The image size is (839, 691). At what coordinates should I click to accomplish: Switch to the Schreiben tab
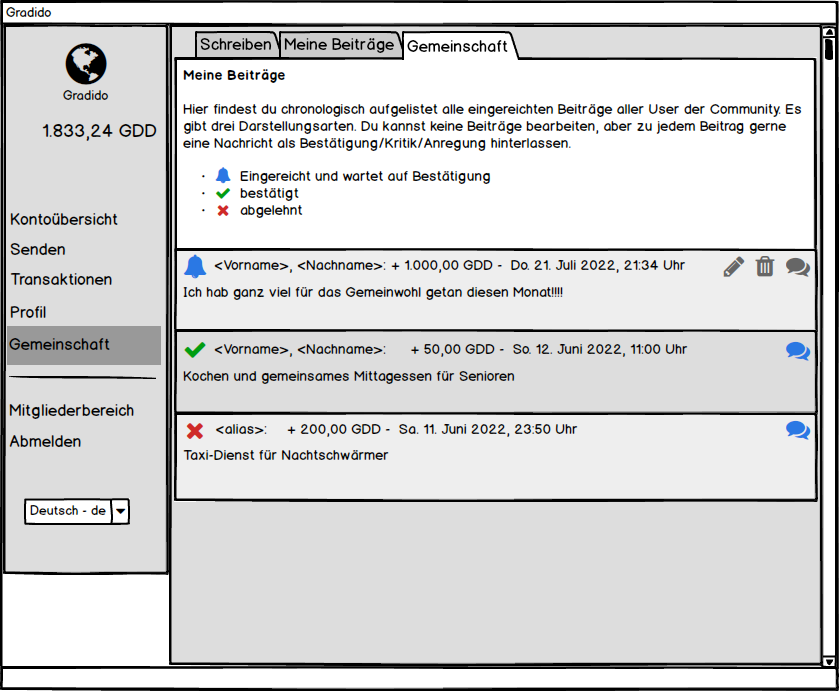pyautogui.click(x=235, y=44)
